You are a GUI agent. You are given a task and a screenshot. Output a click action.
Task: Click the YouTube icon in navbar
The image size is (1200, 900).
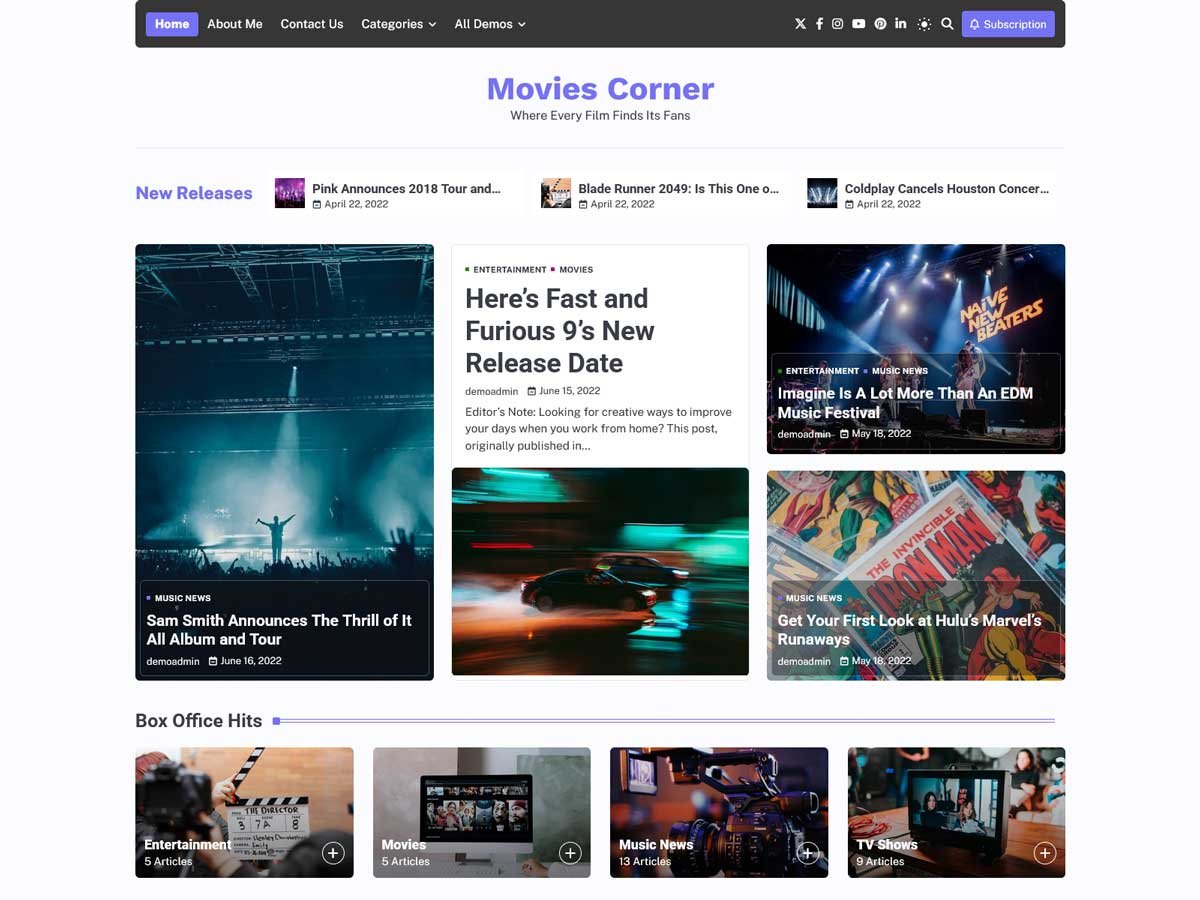click(x=858, y=24)
